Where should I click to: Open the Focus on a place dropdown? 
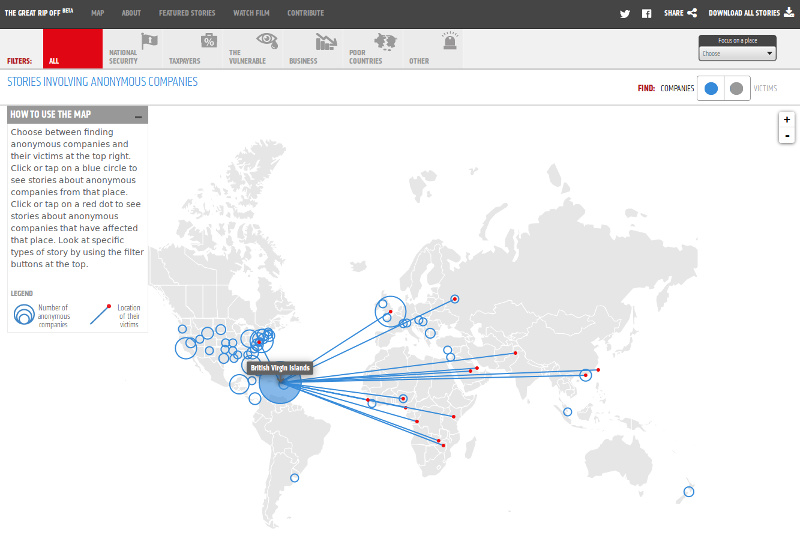[x=737, y=53]
